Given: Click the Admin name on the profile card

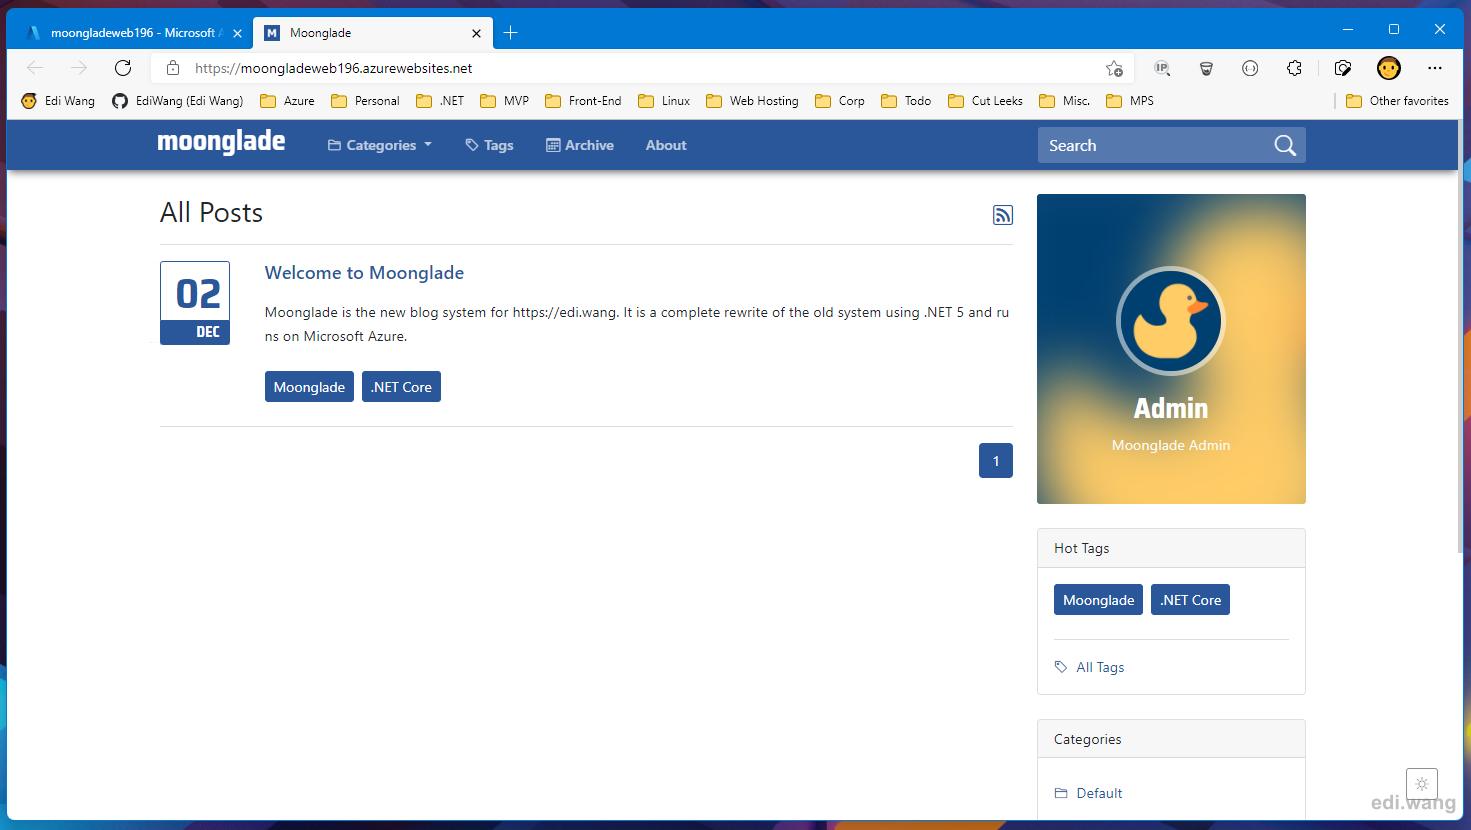Looking at the screenshot, I should tap(1171, 408).
